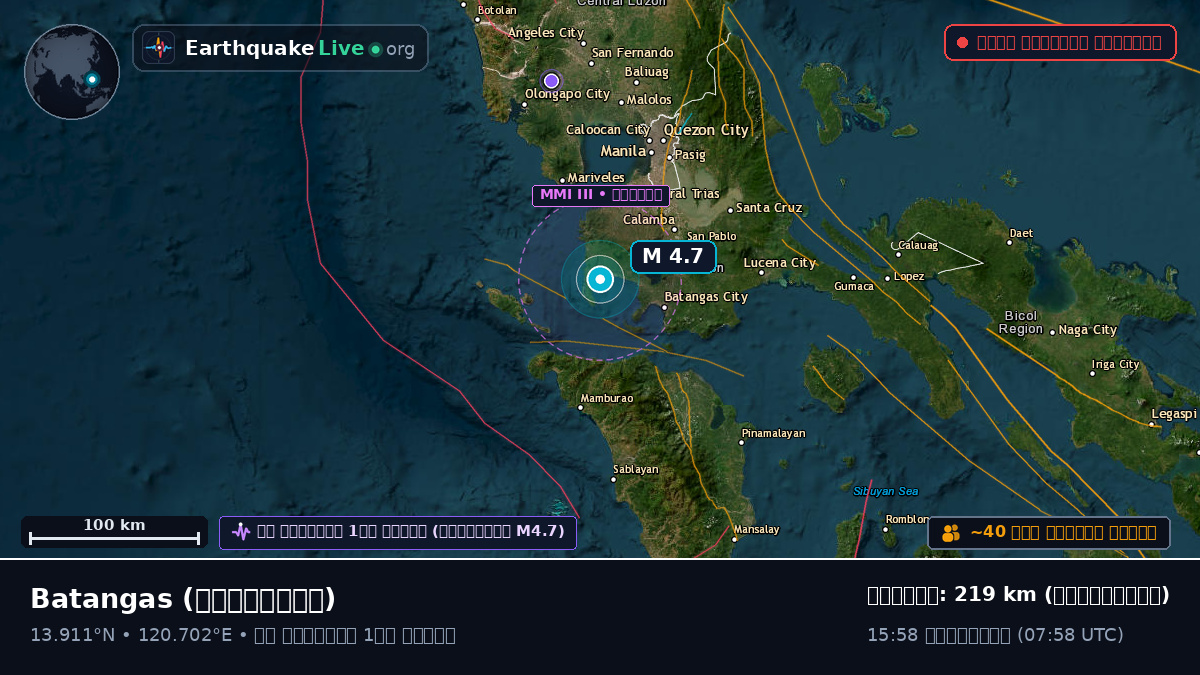1200x675 pixels.
Task: Click the Legaspi map label
Action: 1174,414
